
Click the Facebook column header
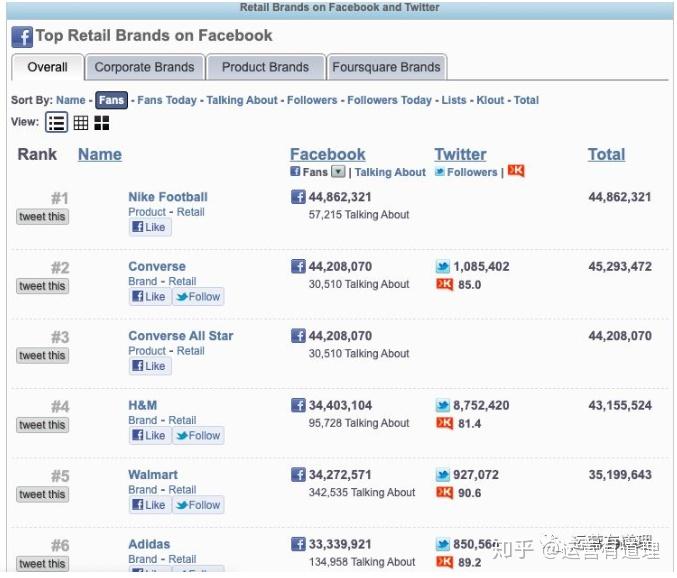(328, 155)
